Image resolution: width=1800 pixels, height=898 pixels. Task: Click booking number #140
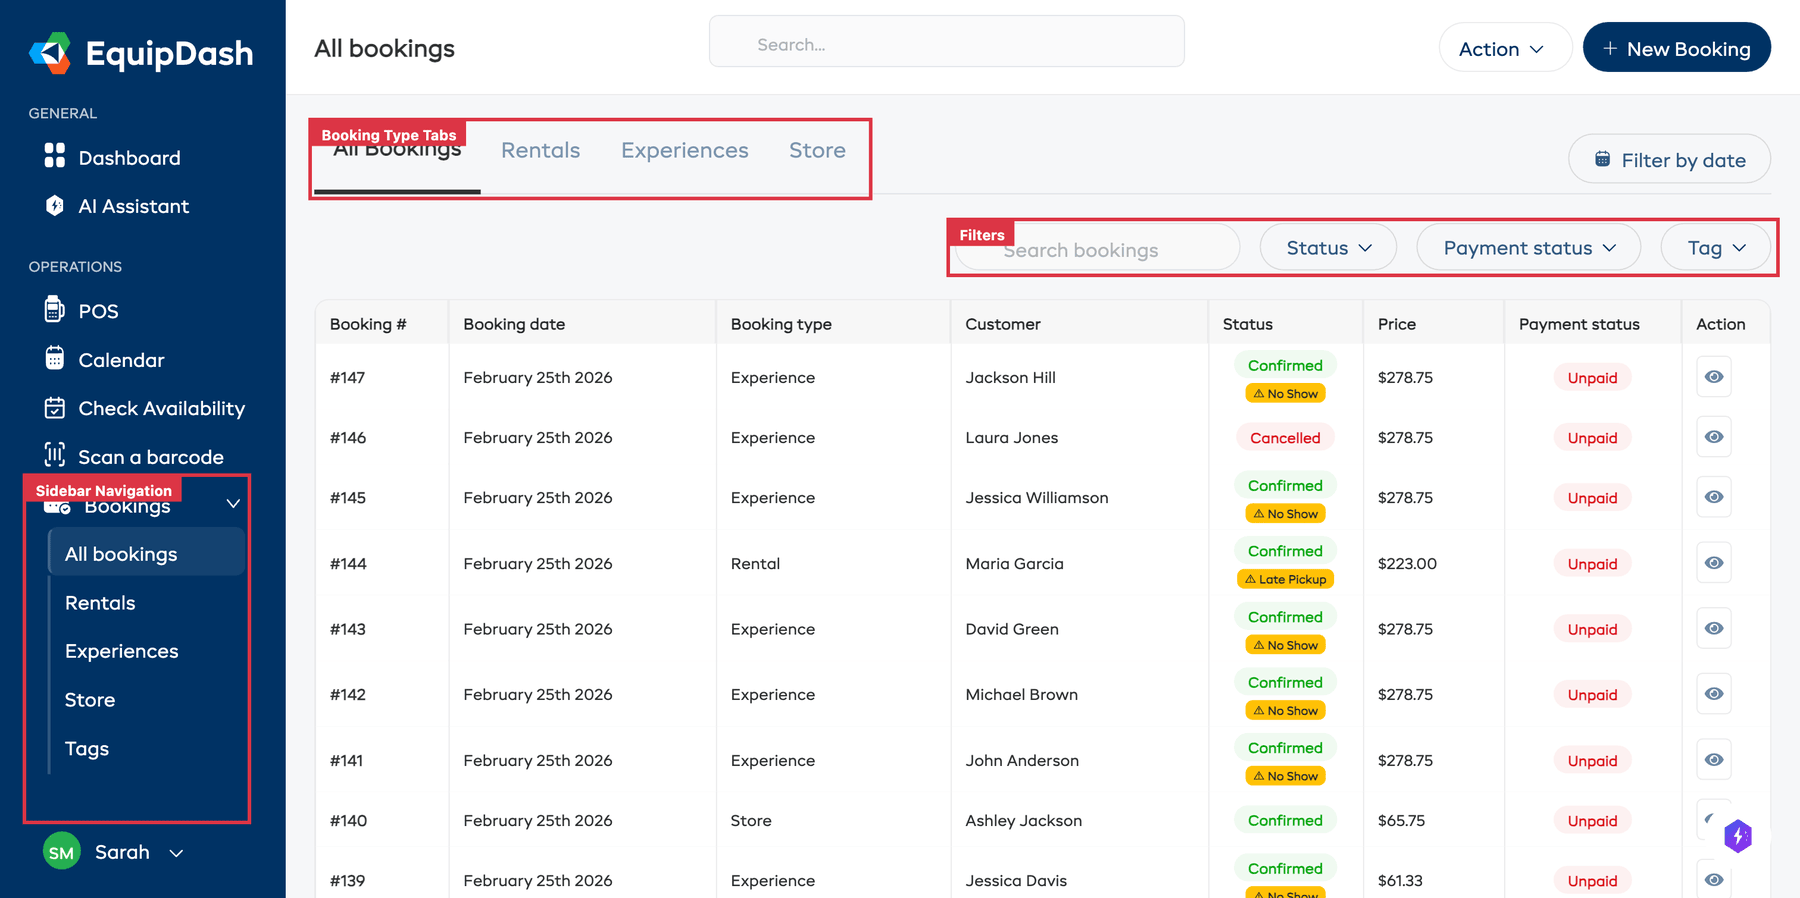coord(349,821)
